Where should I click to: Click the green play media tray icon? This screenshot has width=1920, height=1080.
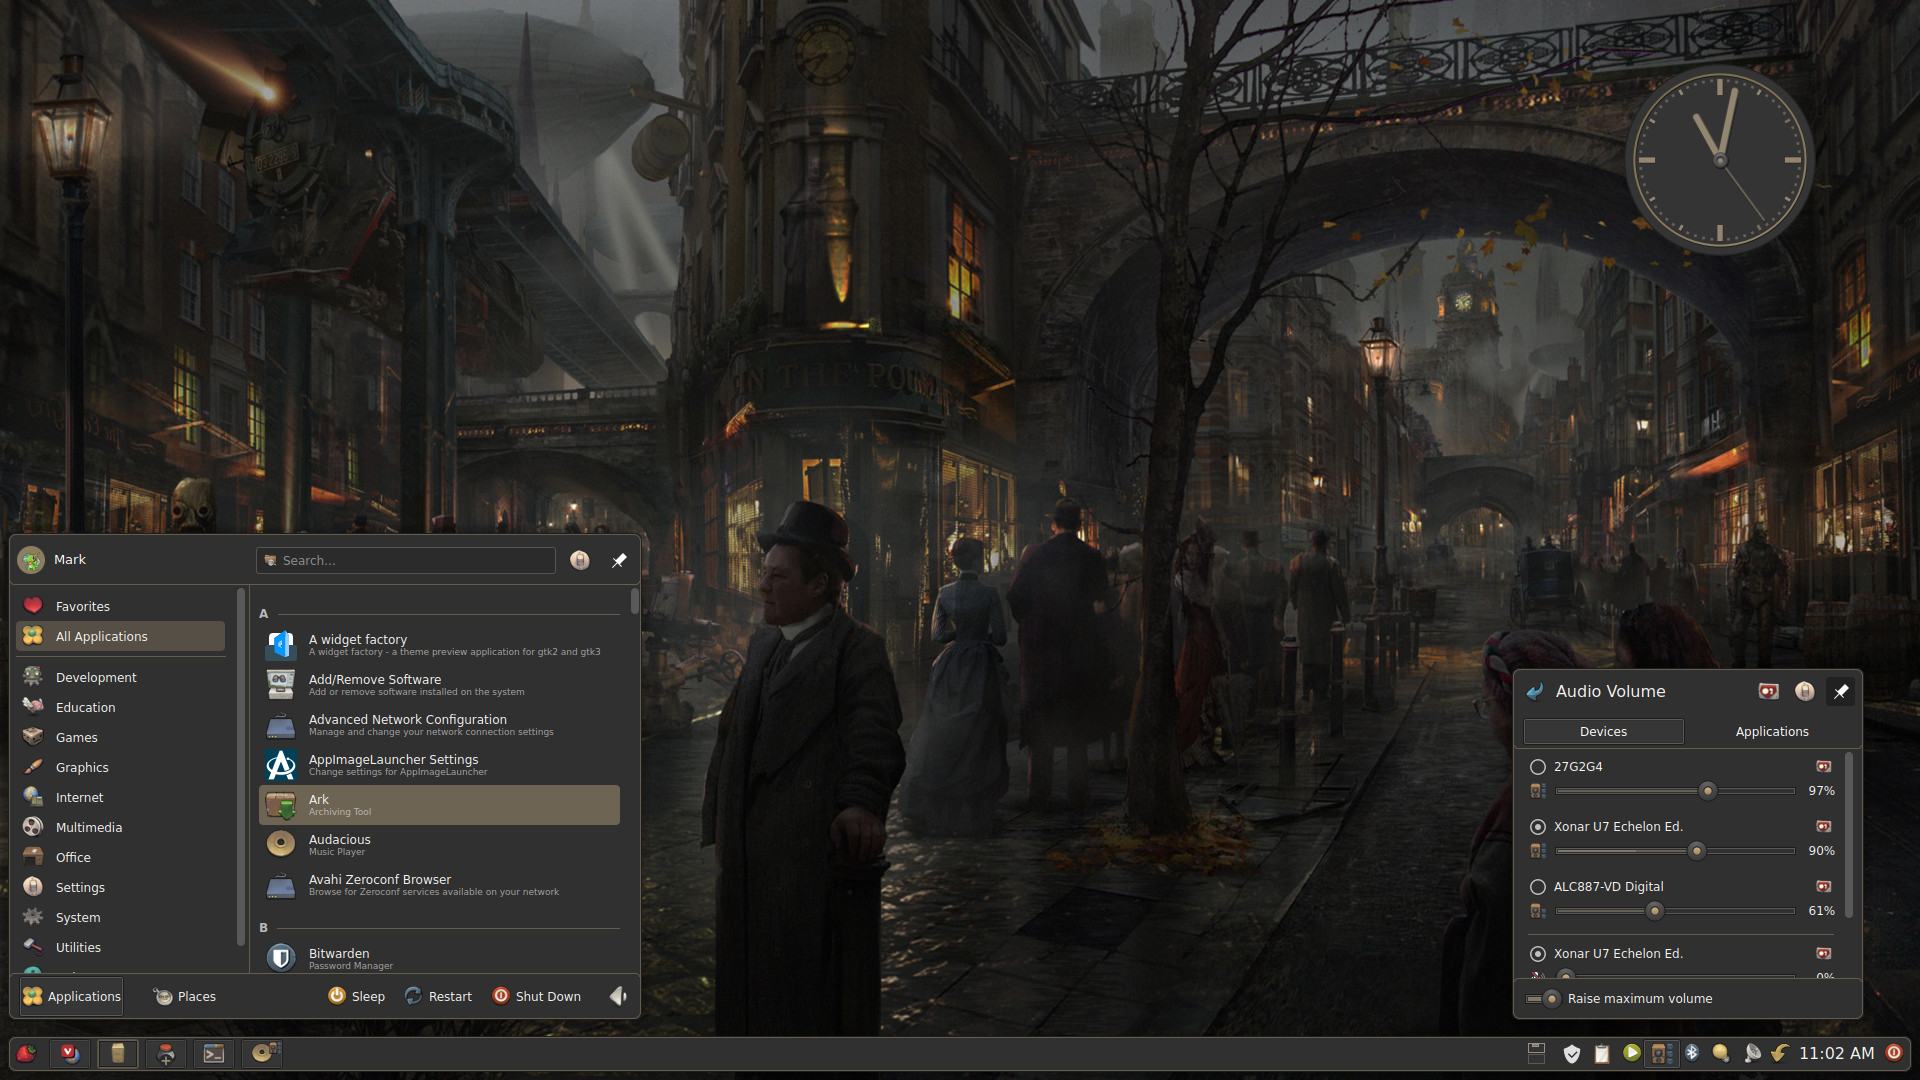tap(1631, 1052)
